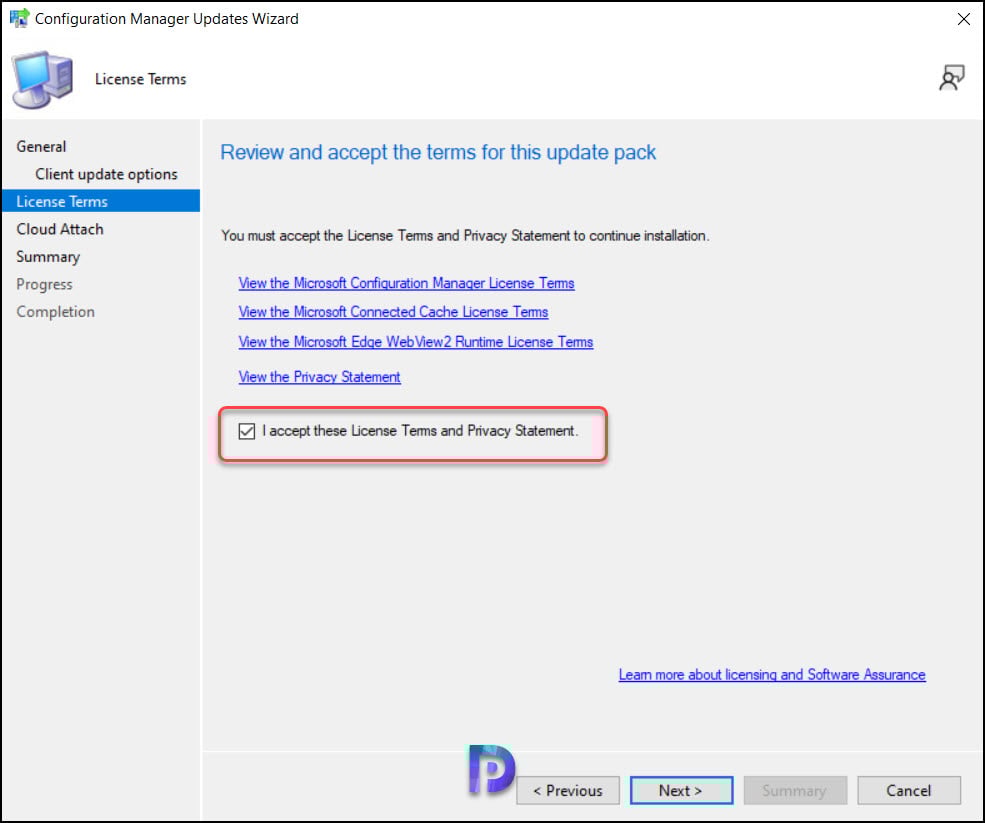Click the Next button
This screenshot has width=985, height=823.
(681, 790)
